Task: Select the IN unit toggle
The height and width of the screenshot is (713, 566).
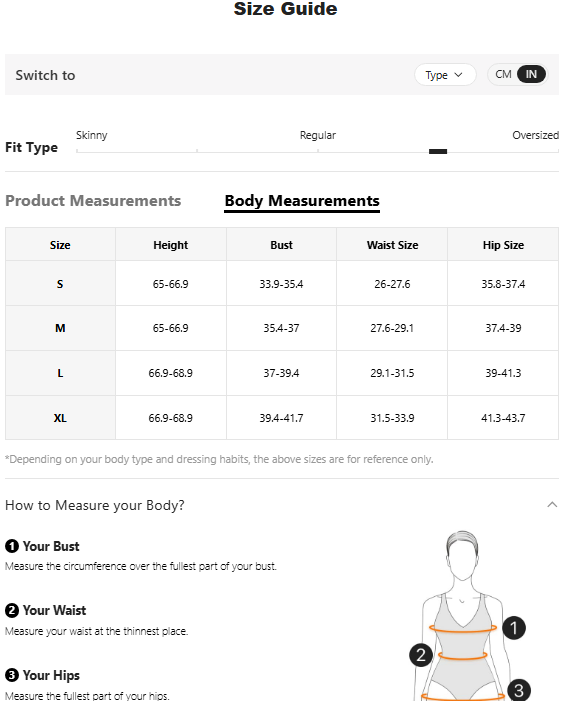Action: 531,74
